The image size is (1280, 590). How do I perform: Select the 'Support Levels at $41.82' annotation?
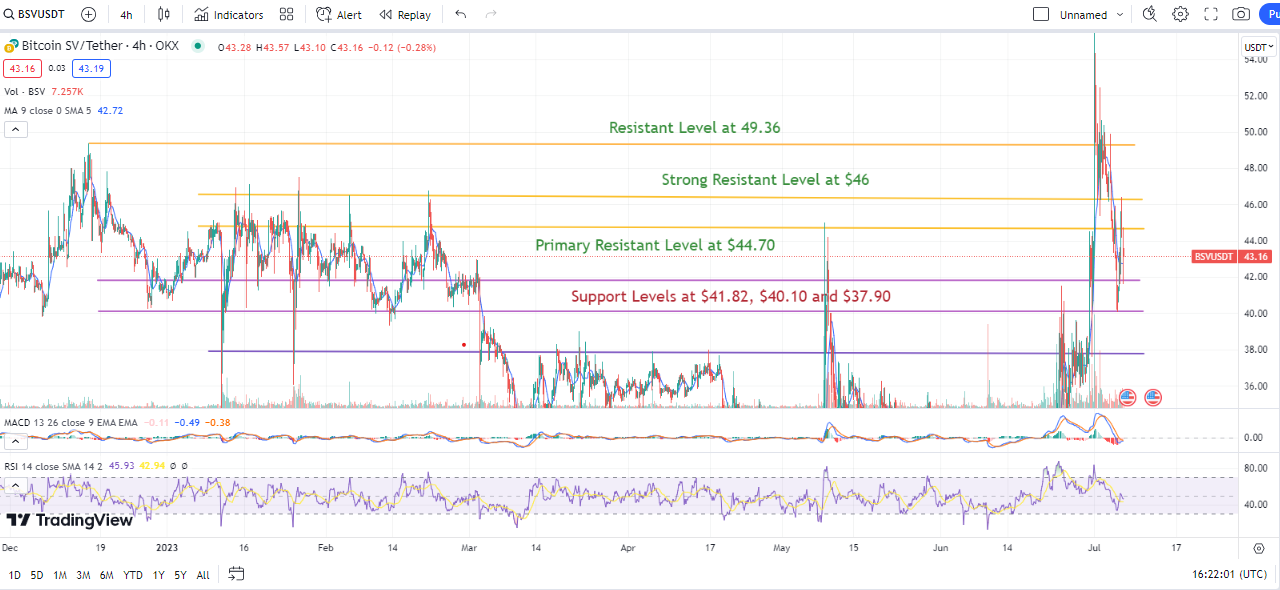point(731,296)
